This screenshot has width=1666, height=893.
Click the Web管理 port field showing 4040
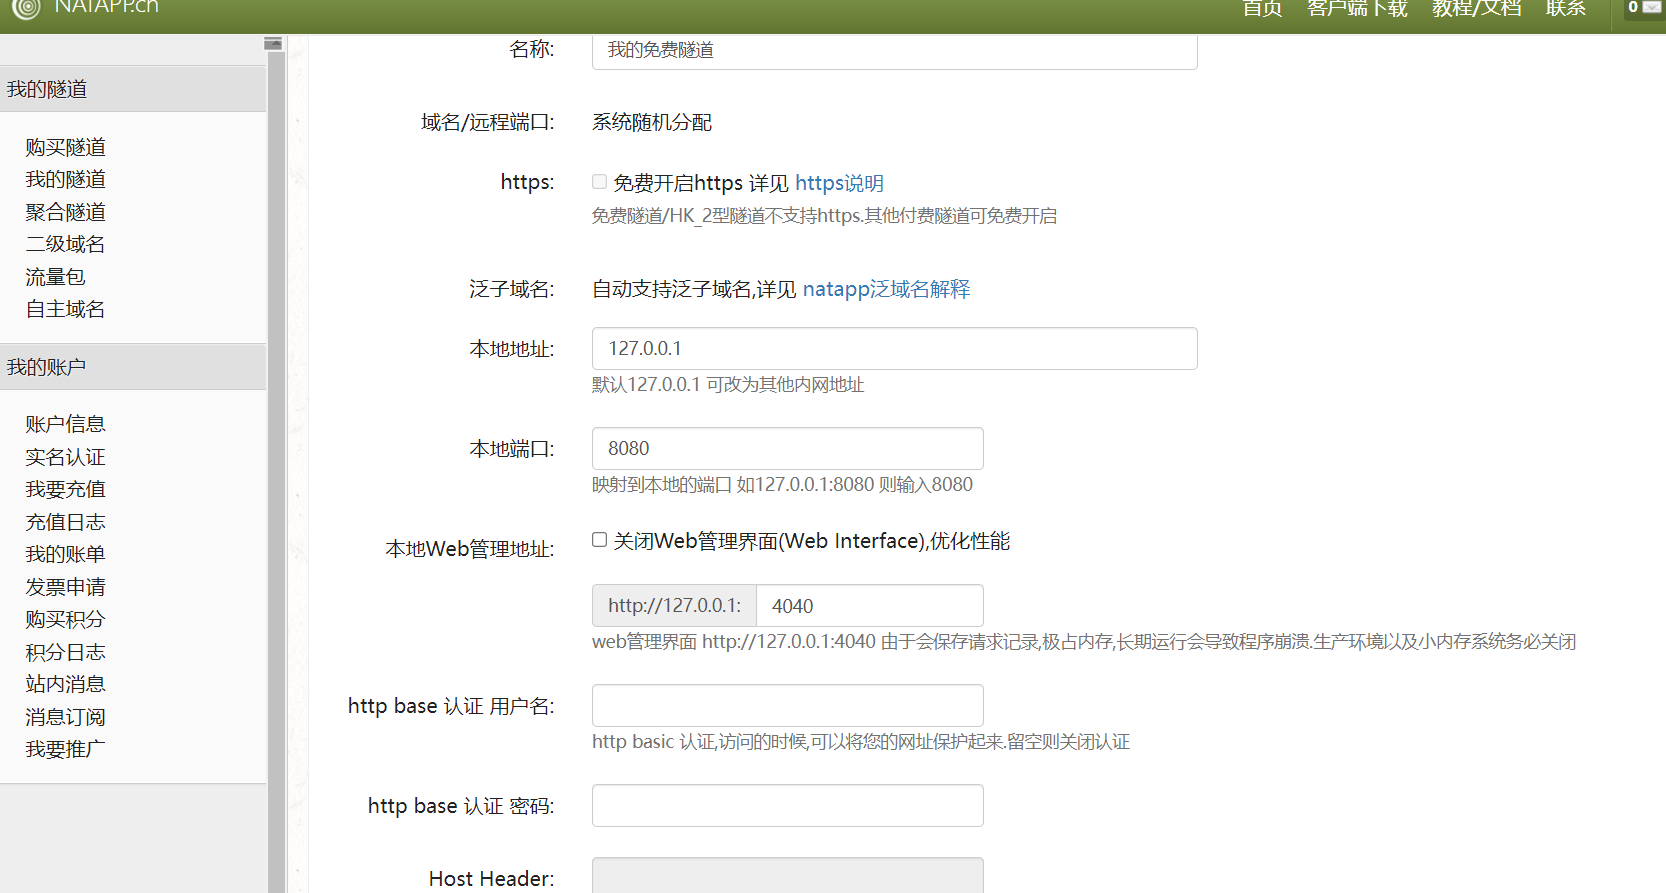pyautogui.click(x=870, y=606)
